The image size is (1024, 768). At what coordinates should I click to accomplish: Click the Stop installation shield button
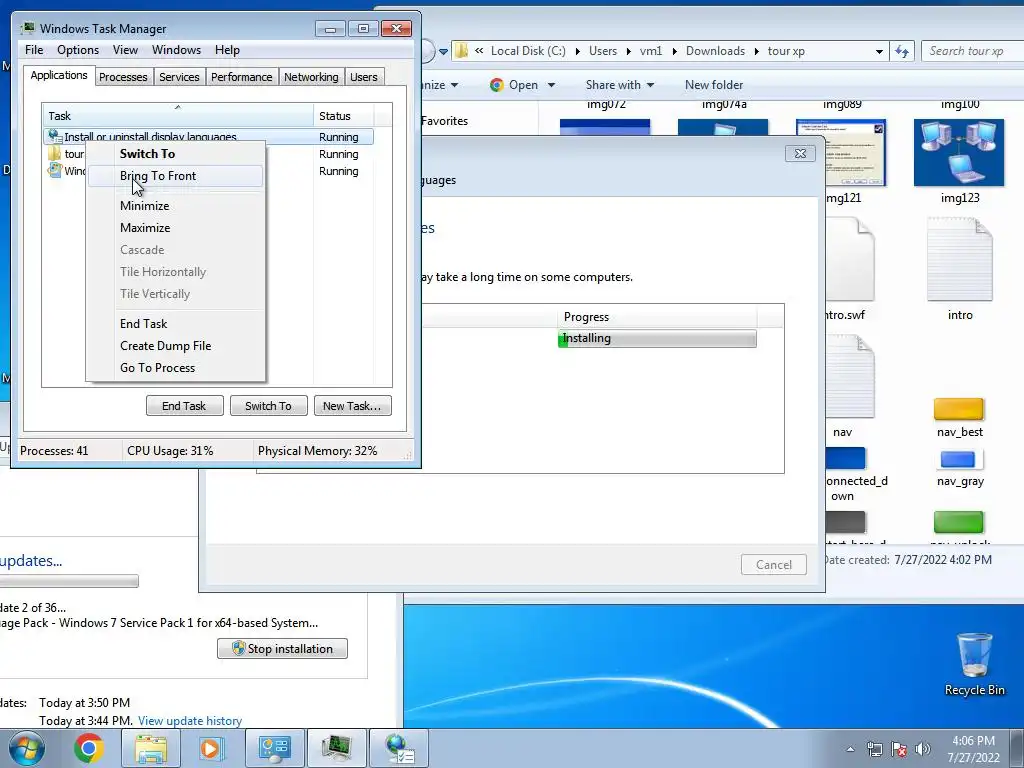(x=282, y=648)
